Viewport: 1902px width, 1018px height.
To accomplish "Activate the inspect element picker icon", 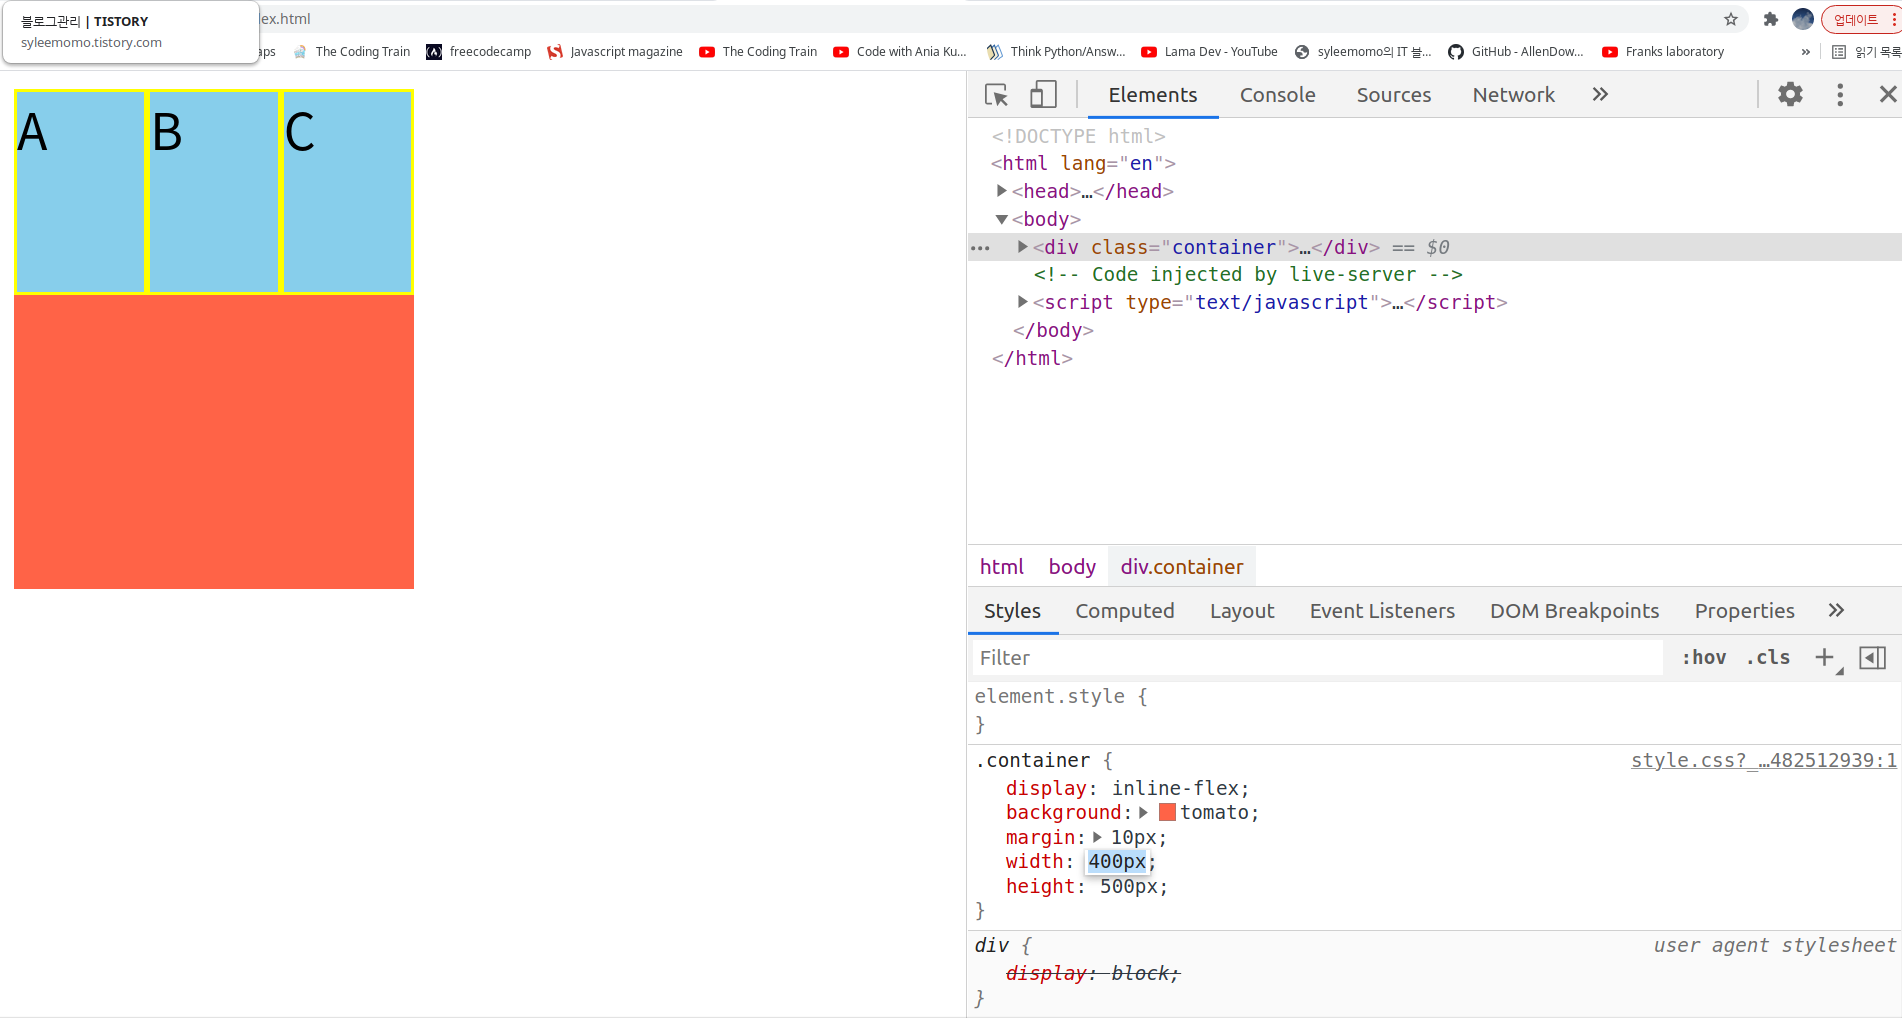I will pos(996,95).
